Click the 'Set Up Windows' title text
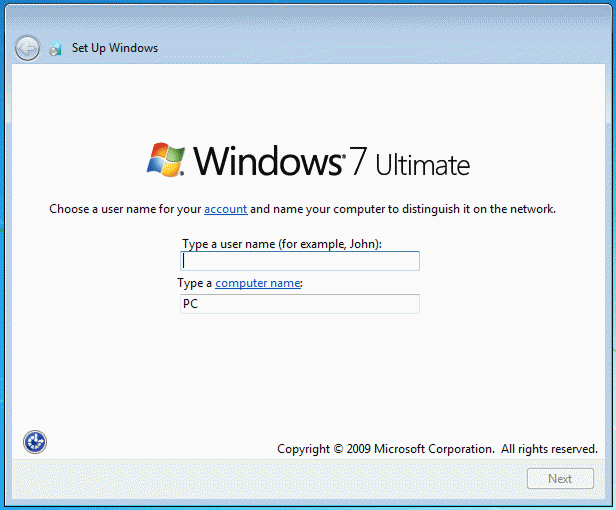Image resolution: width=616 pixels, height=510 pixels. [x=115, y=48]
